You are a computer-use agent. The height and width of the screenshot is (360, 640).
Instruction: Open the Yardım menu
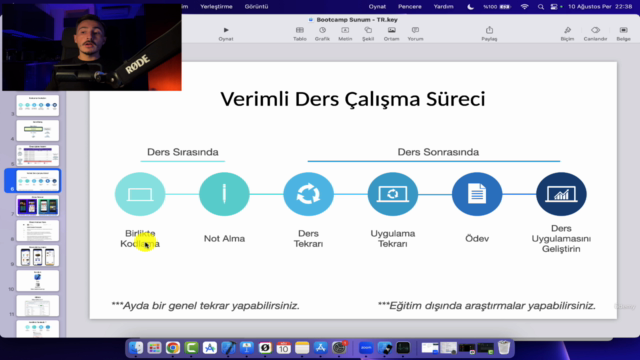coord(443,7)
